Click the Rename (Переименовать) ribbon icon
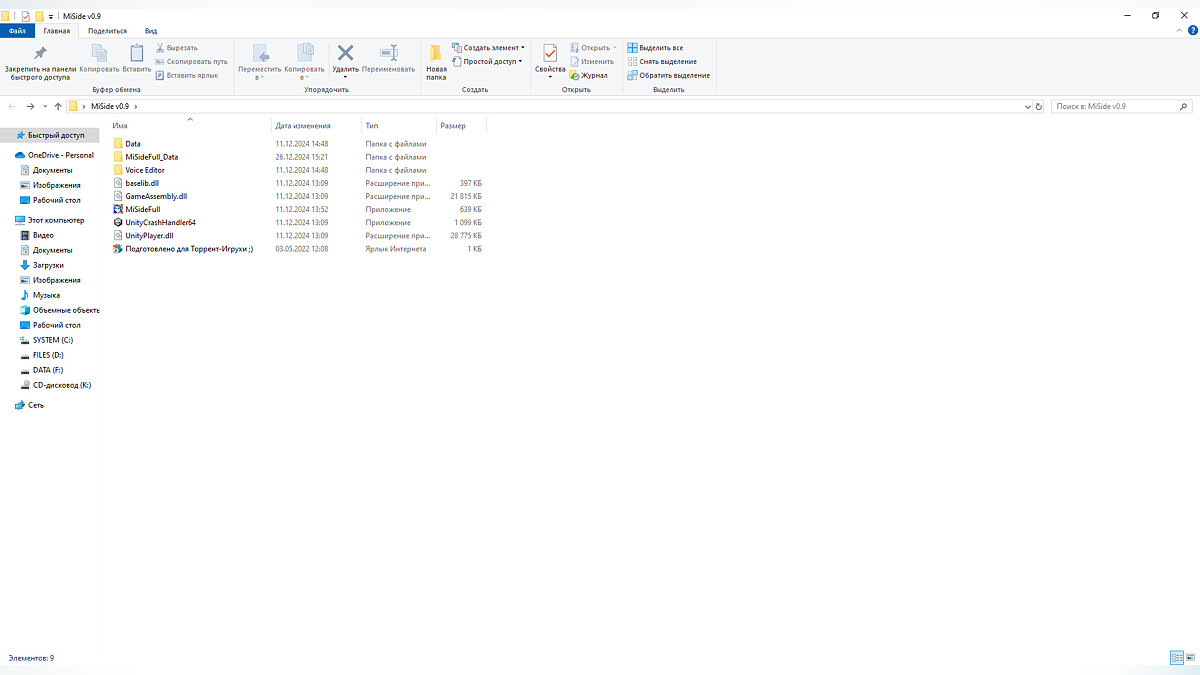 tap(388, 54)
